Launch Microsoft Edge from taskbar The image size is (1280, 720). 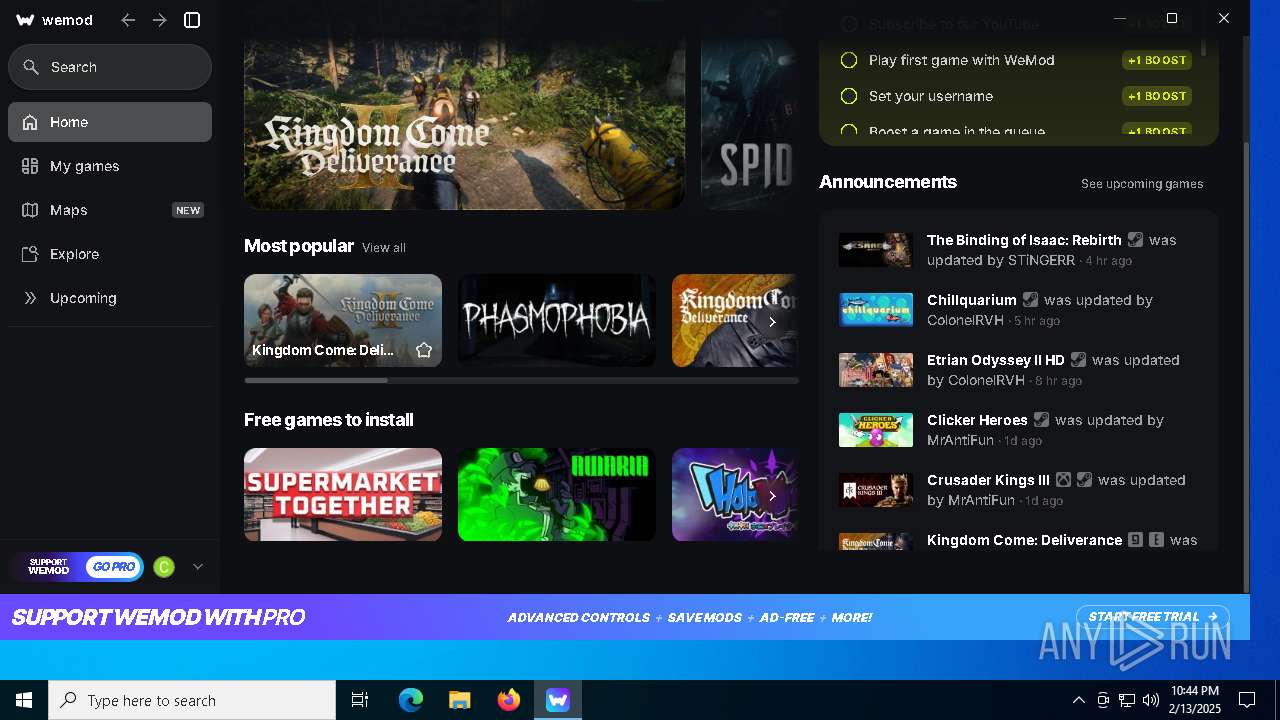411,700
